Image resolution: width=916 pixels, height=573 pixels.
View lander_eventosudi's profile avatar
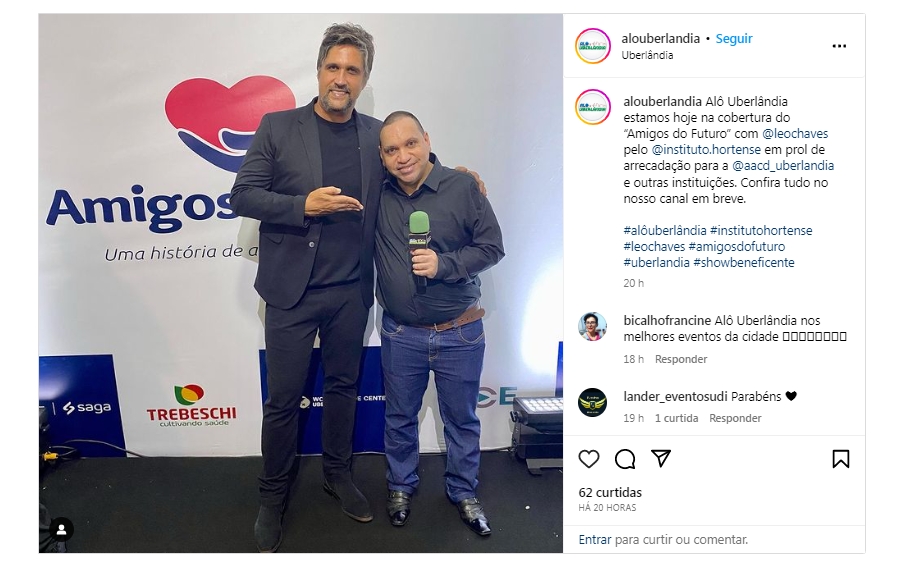(592, 402)
